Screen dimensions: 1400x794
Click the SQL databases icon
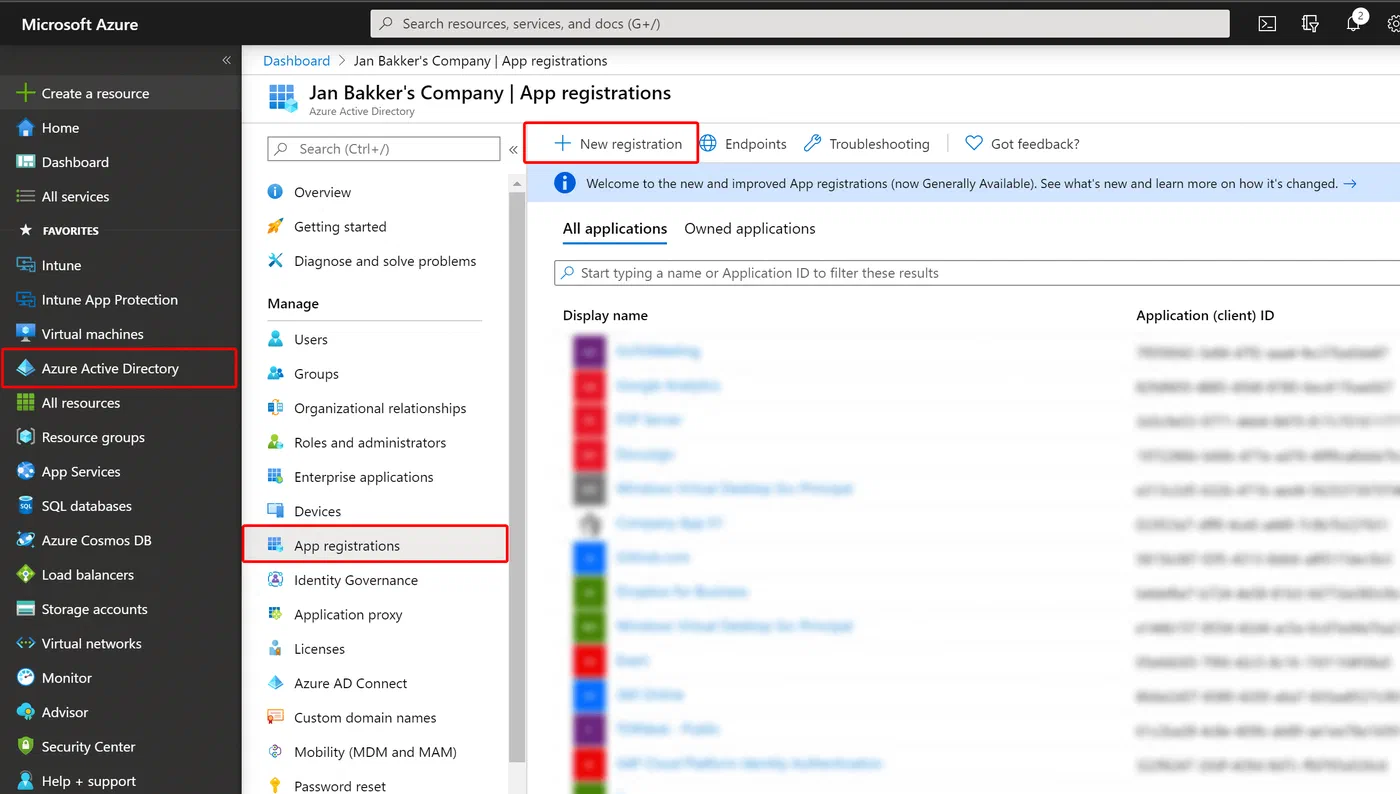point(25,506)
